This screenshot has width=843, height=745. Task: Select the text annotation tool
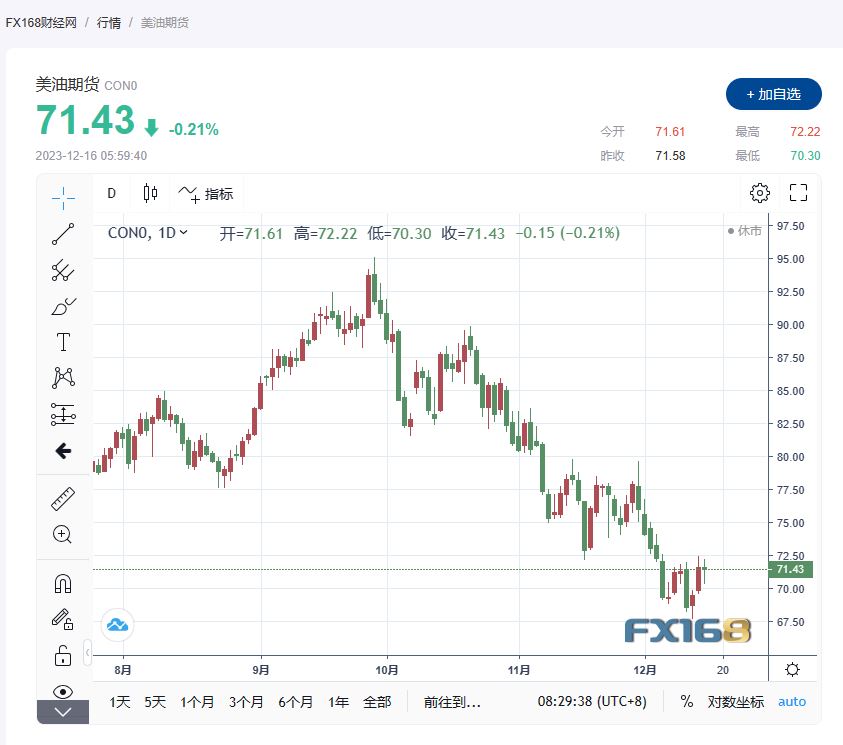tap(63, 342)
